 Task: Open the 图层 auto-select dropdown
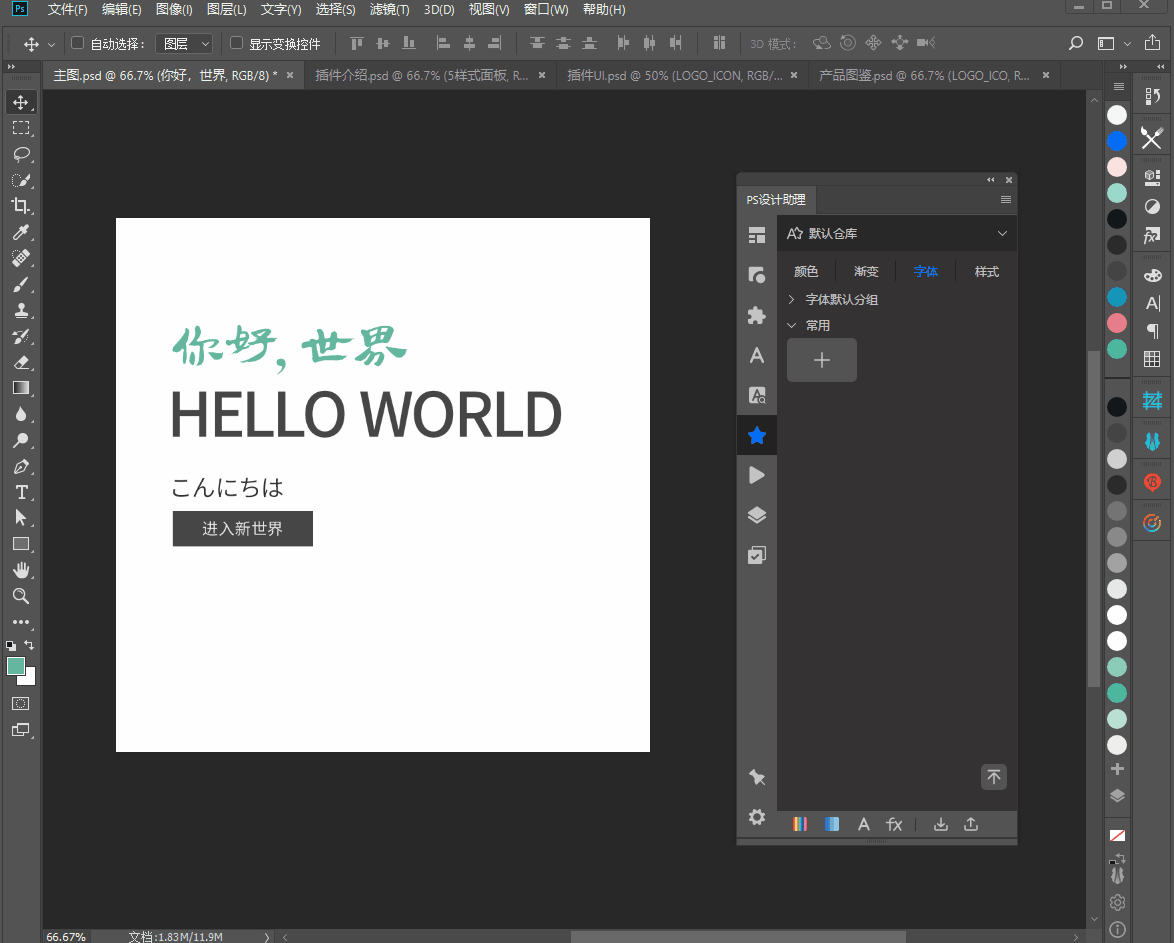pos(184,43)
